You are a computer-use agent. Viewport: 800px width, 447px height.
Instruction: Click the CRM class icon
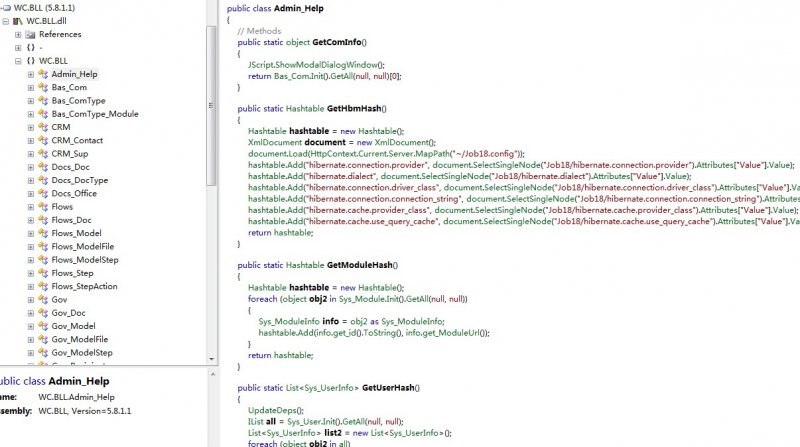(x=43, y=127)
